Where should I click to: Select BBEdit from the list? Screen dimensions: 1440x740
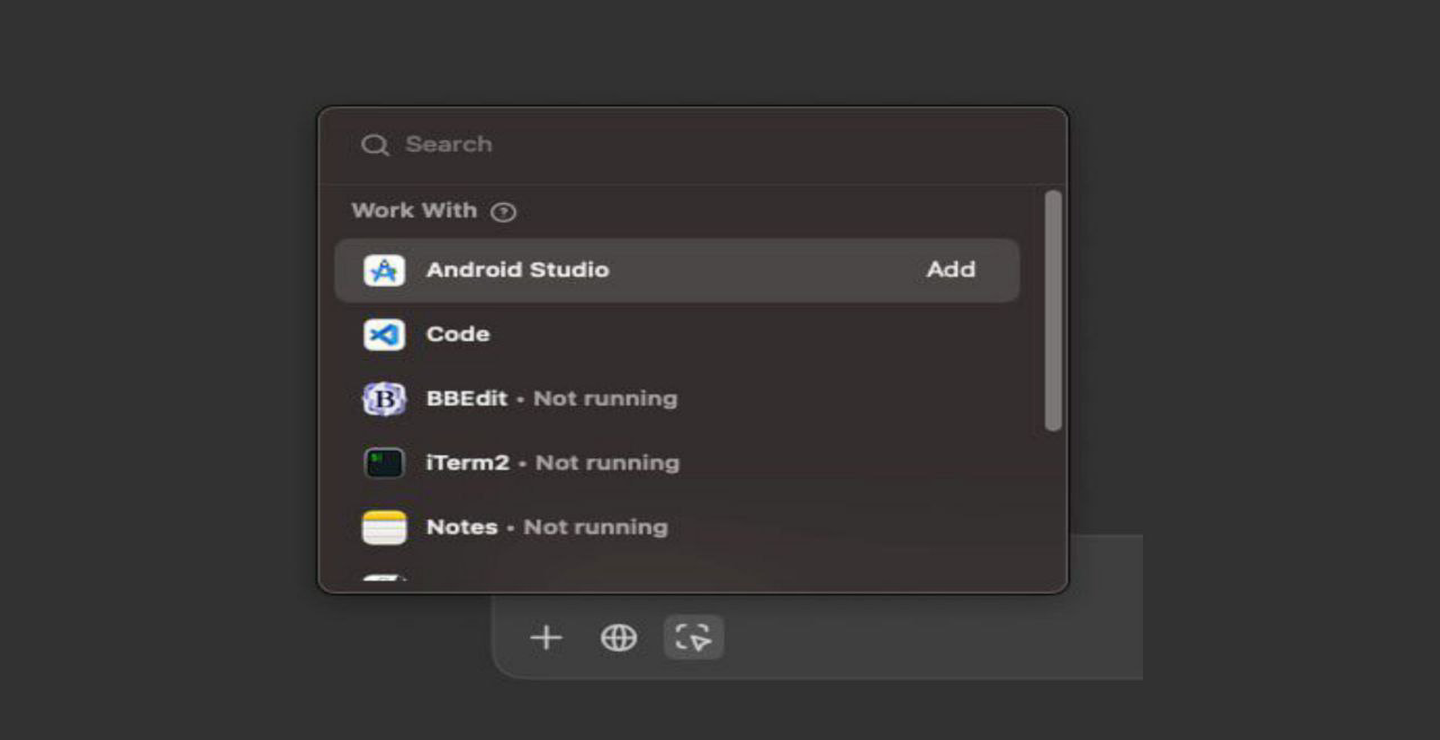pyautogui.click(x=677, y=398)
